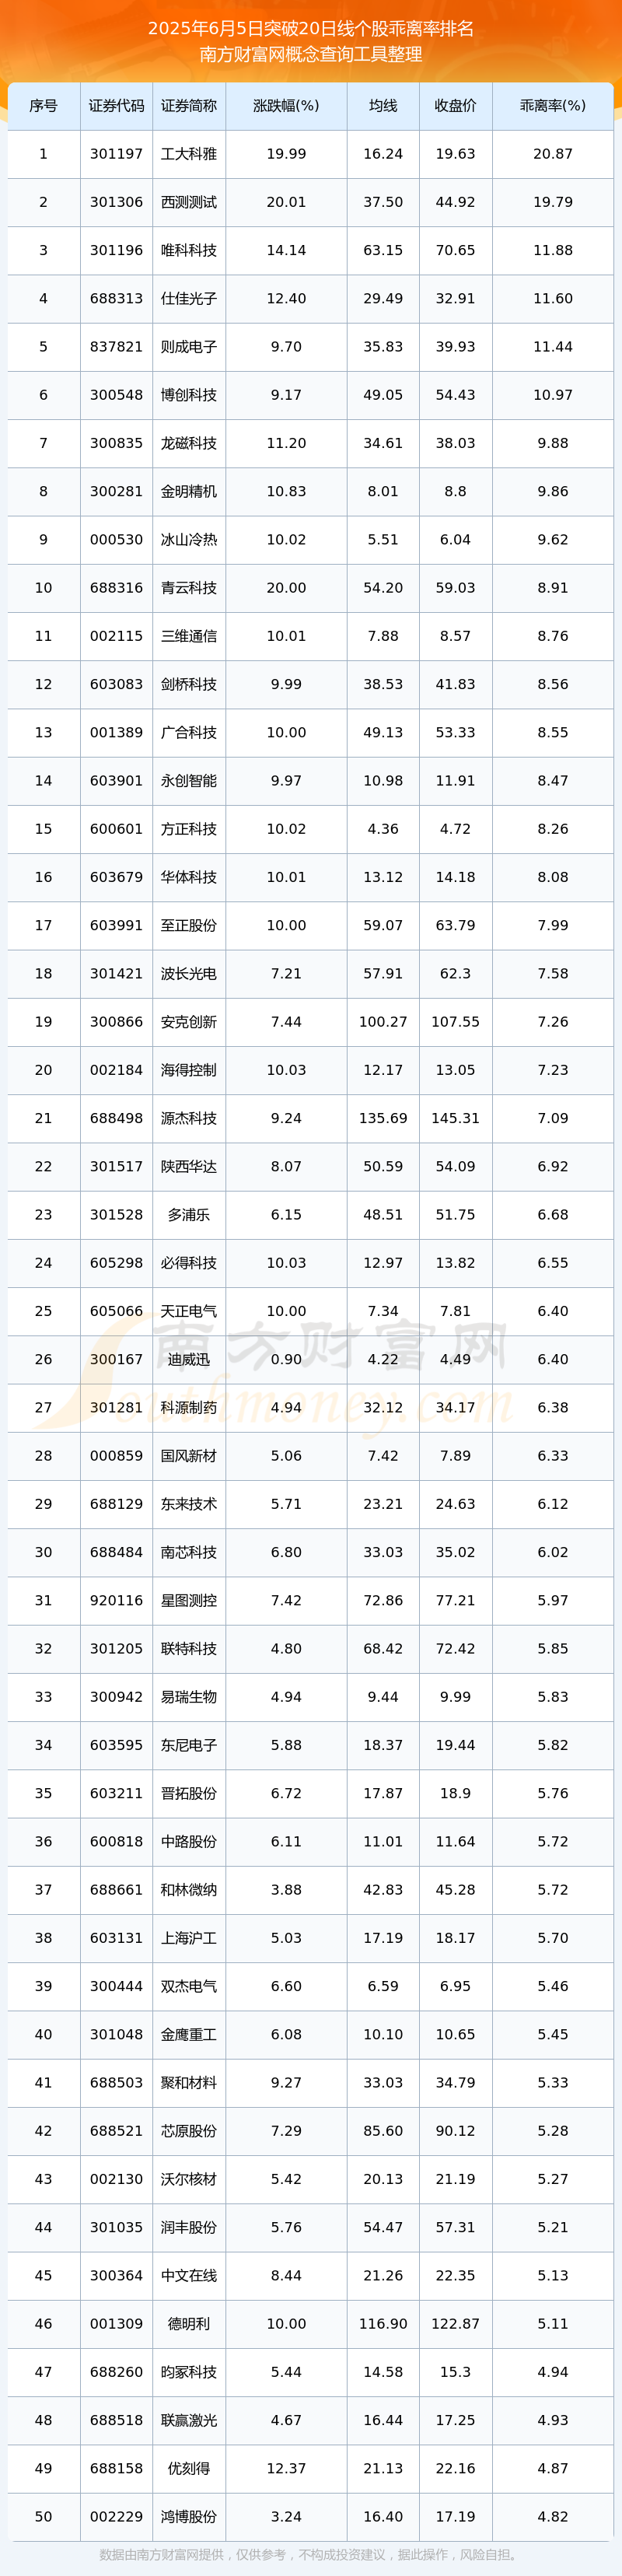Select stock code 603901

tap(116, 780)
